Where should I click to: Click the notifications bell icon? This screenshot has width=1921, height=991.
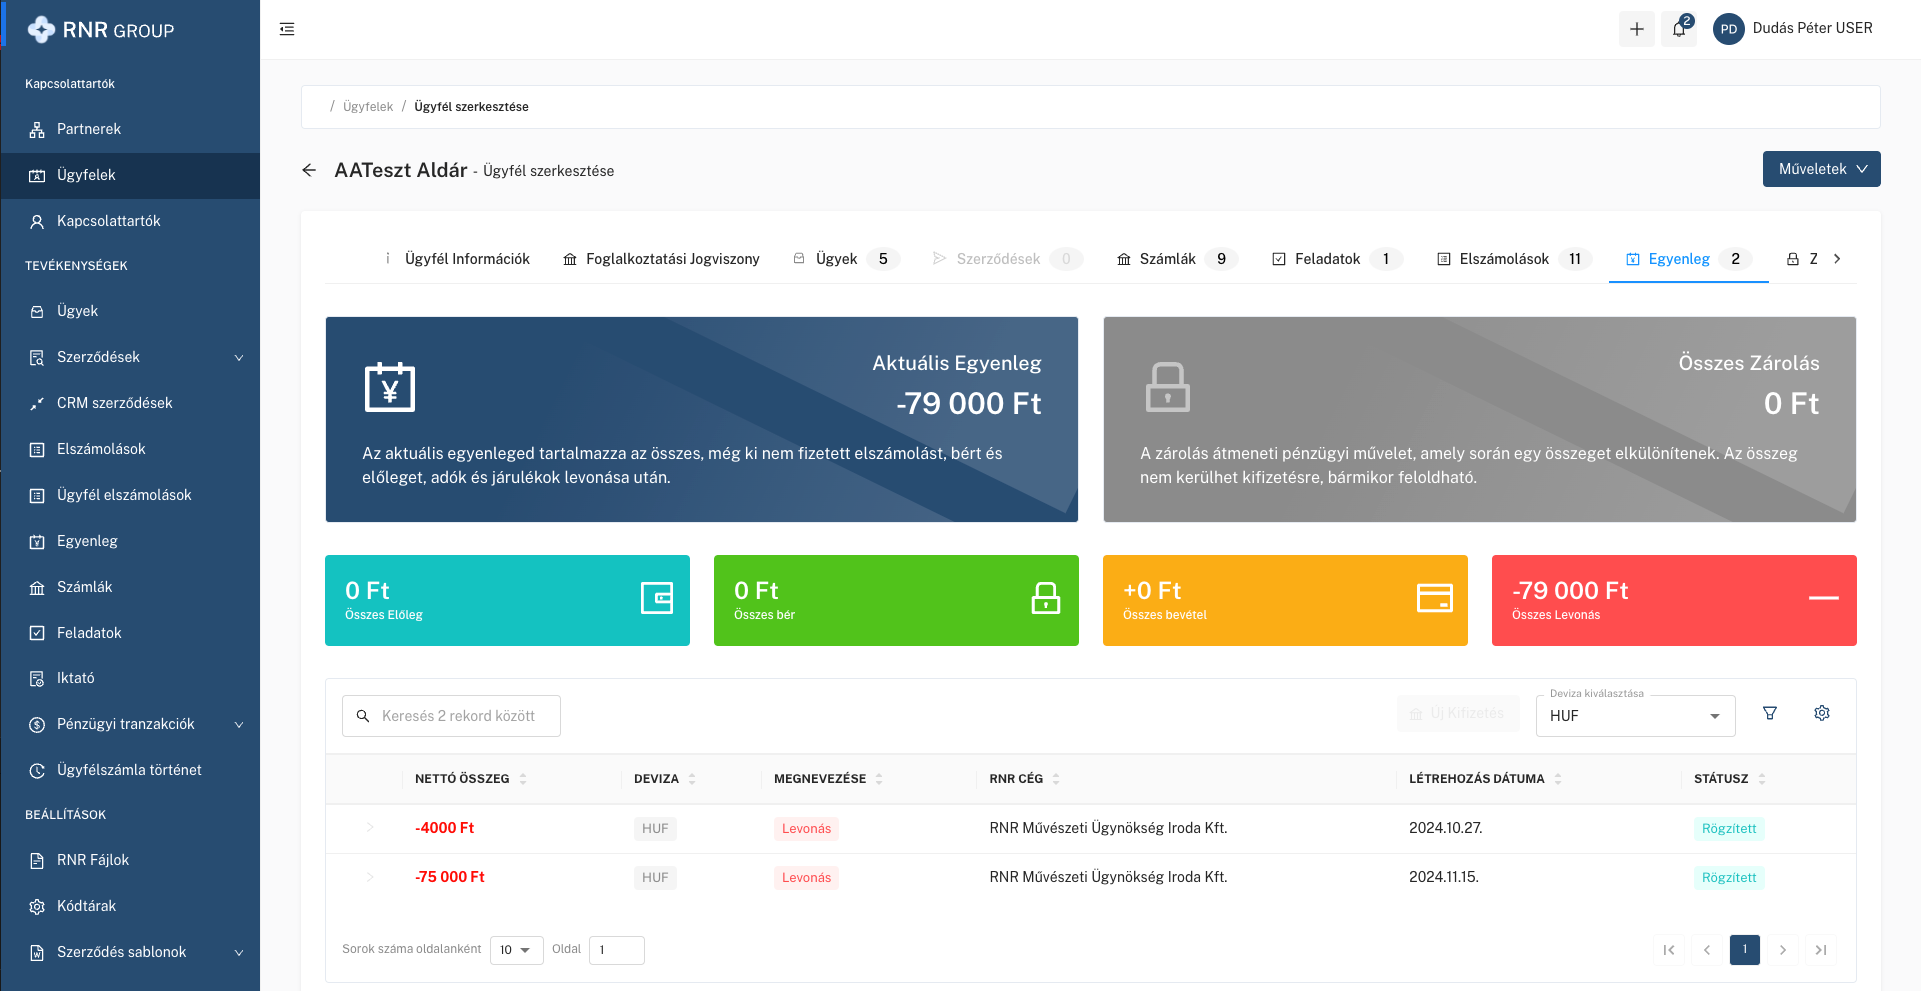pos(1679,29)
